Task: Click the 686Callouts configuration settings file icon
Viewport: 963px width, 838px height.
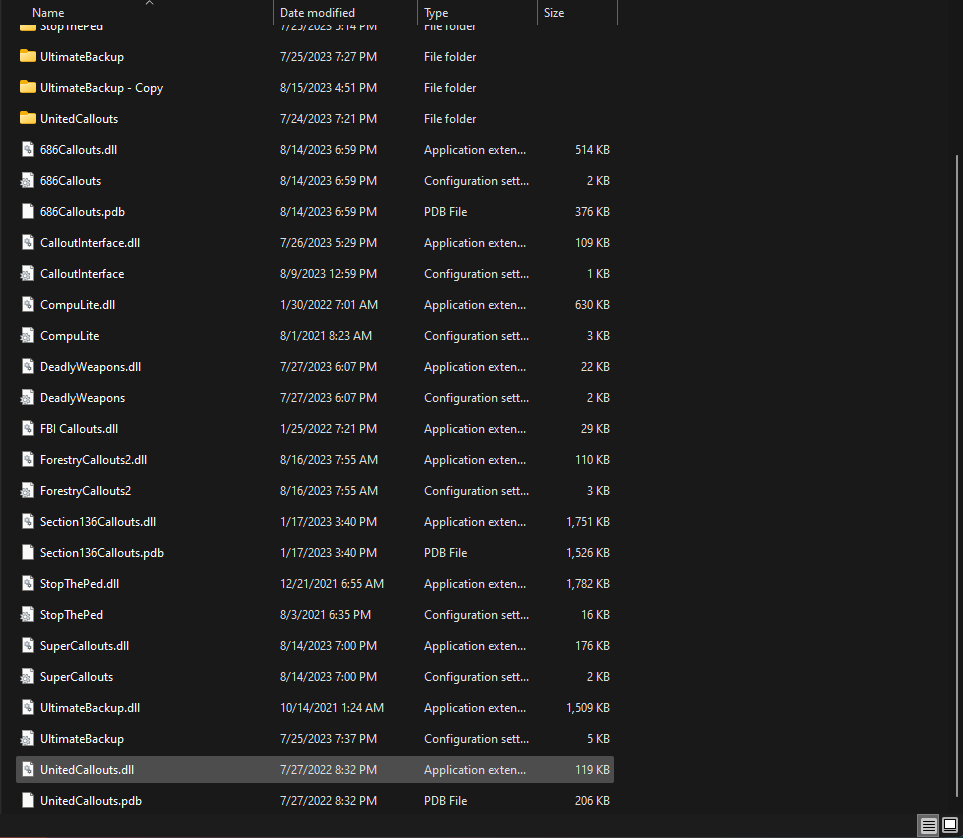Action: 27,181
